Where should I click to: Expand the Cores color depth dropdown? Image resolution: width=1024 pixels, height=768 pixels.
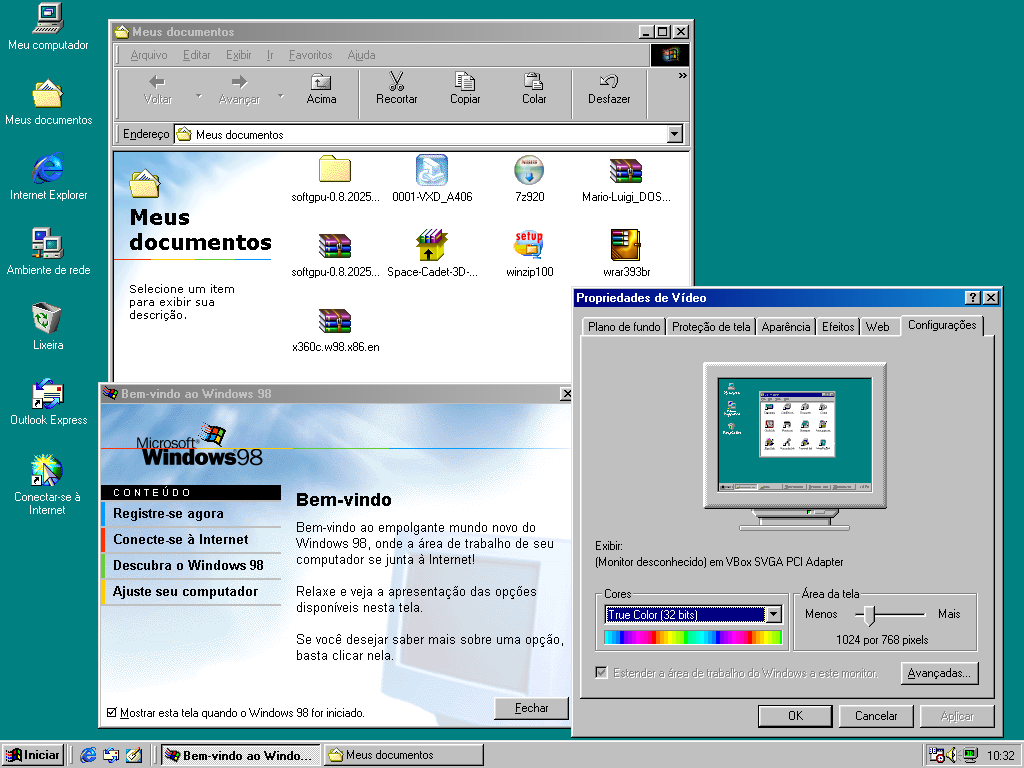772,614
